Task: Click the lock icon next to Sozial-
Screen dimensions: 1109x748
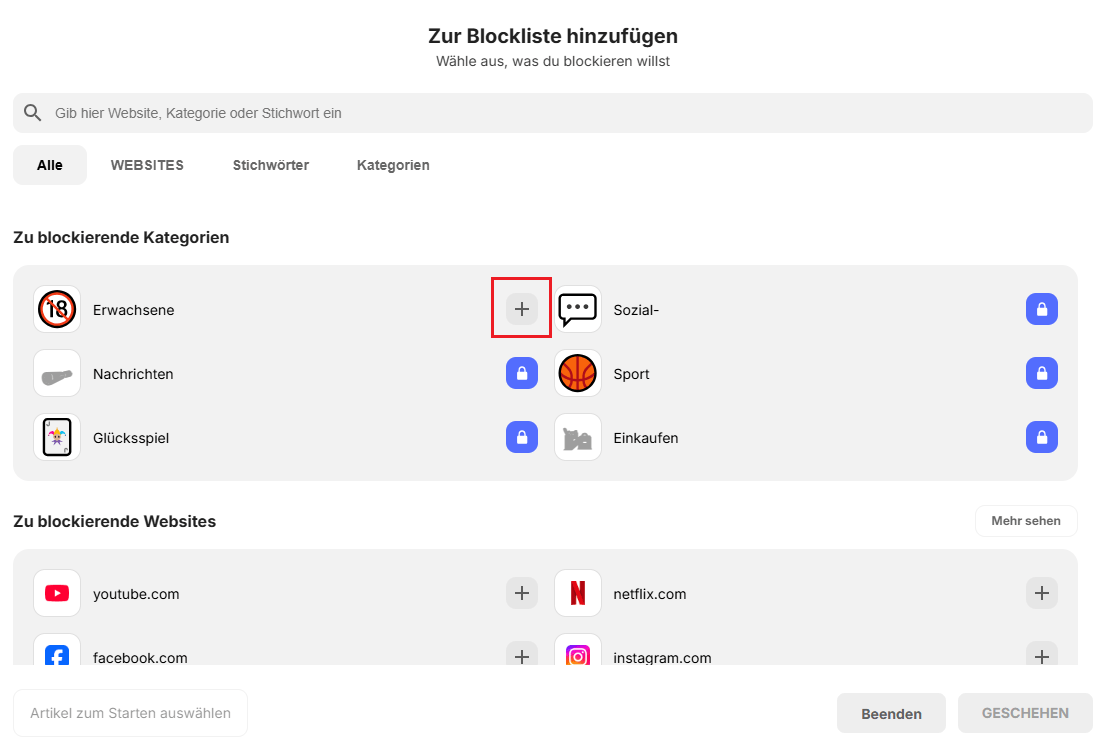Action: (x=1041, y=310)
